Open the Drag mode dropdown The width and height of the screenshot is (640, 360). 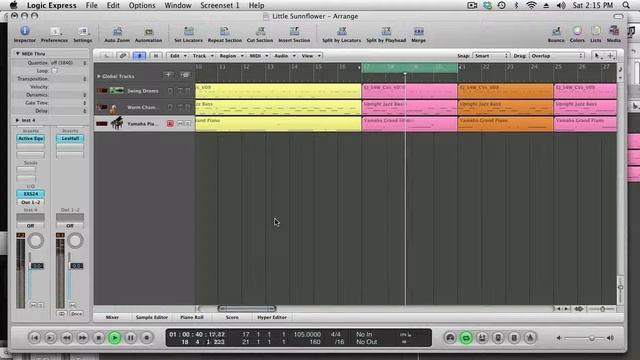point(557,56)
